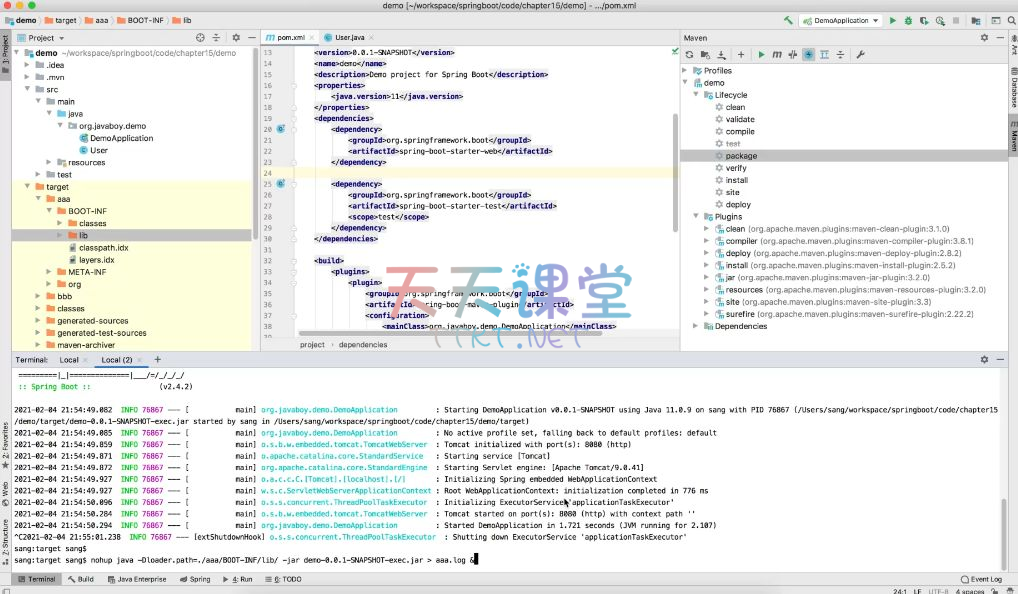Reload all Maven projects in Maven panel
This screenshot has width=1018, height=594.
click(690, 54)
